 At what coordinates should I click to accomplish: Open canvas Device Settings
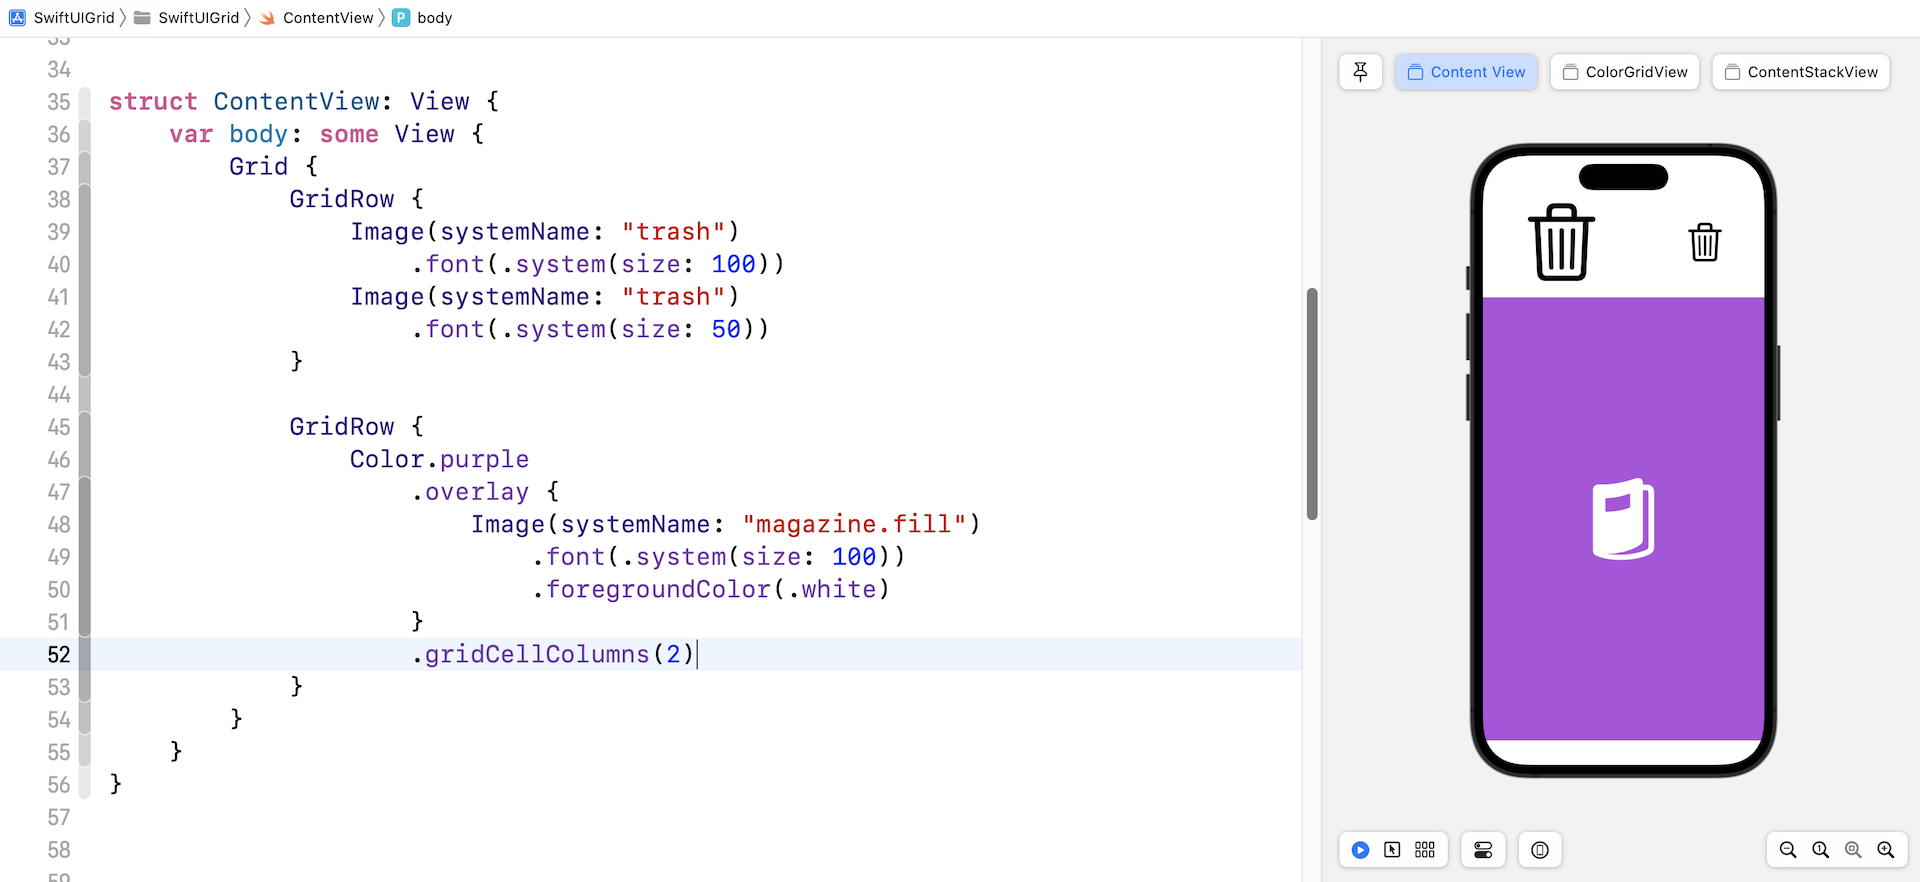[x=1483, y=850]
